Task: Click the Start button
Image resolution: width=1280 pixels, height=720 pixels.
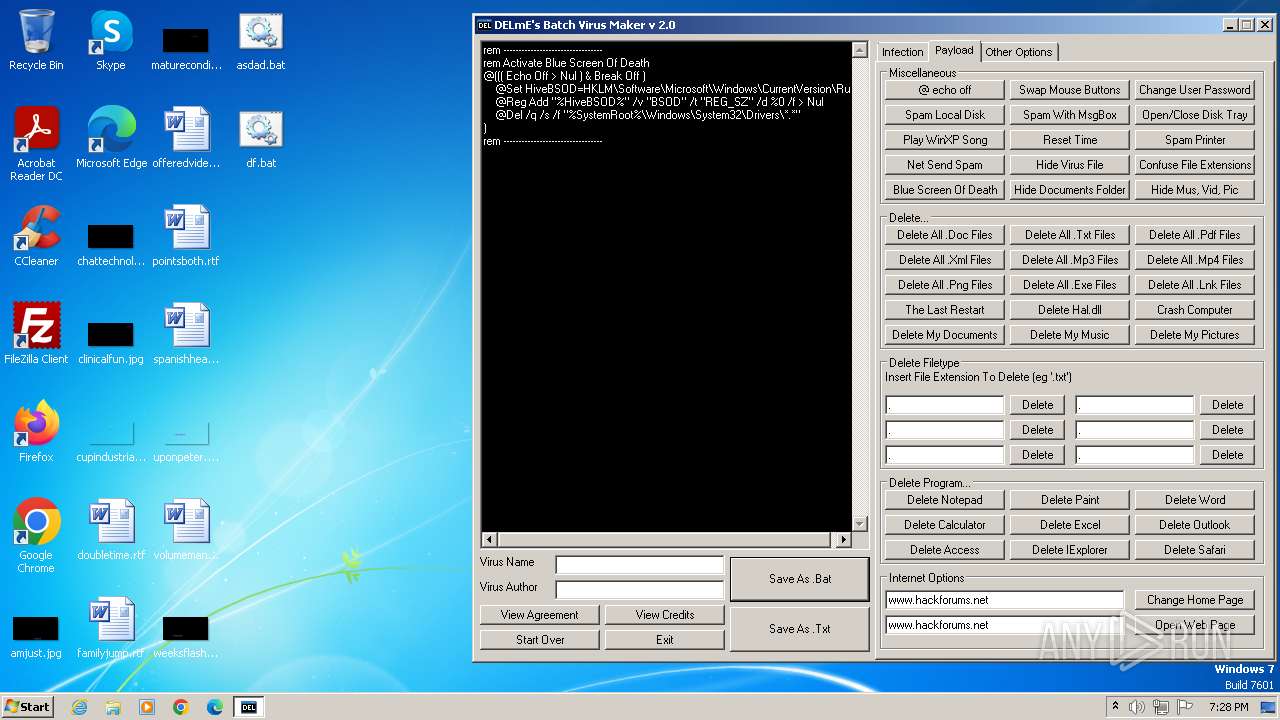Action: pos(27,707)
